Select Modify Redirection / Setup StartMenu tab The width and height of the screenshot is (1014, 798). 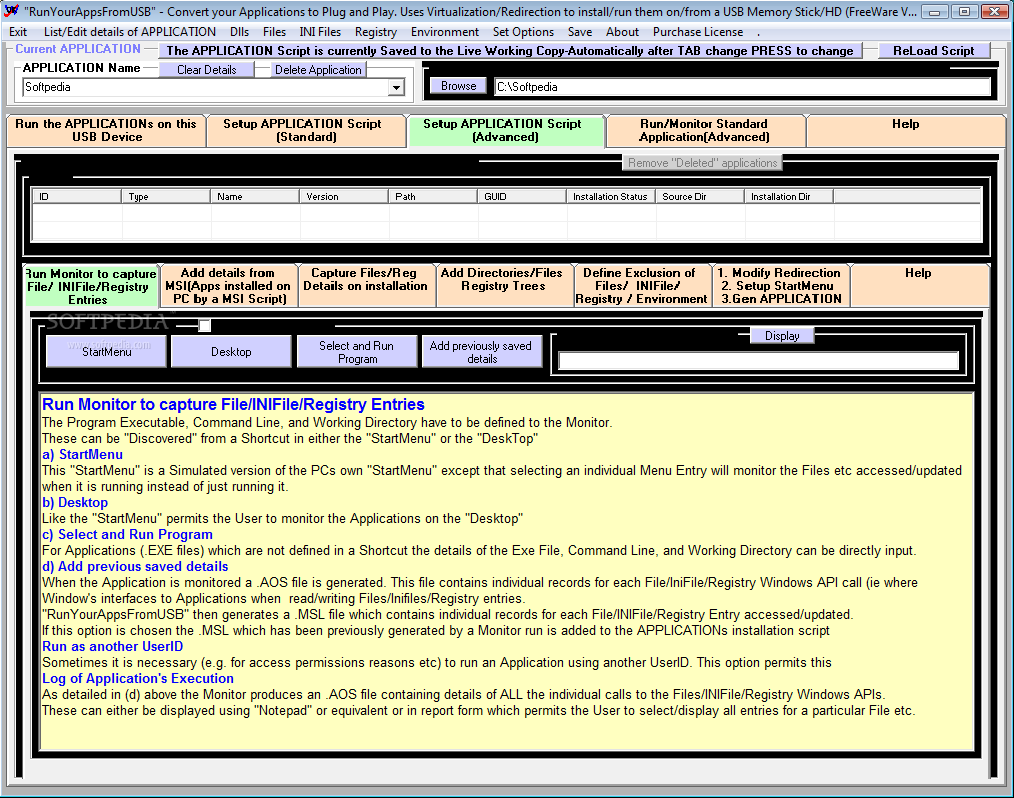pos(781,286)
